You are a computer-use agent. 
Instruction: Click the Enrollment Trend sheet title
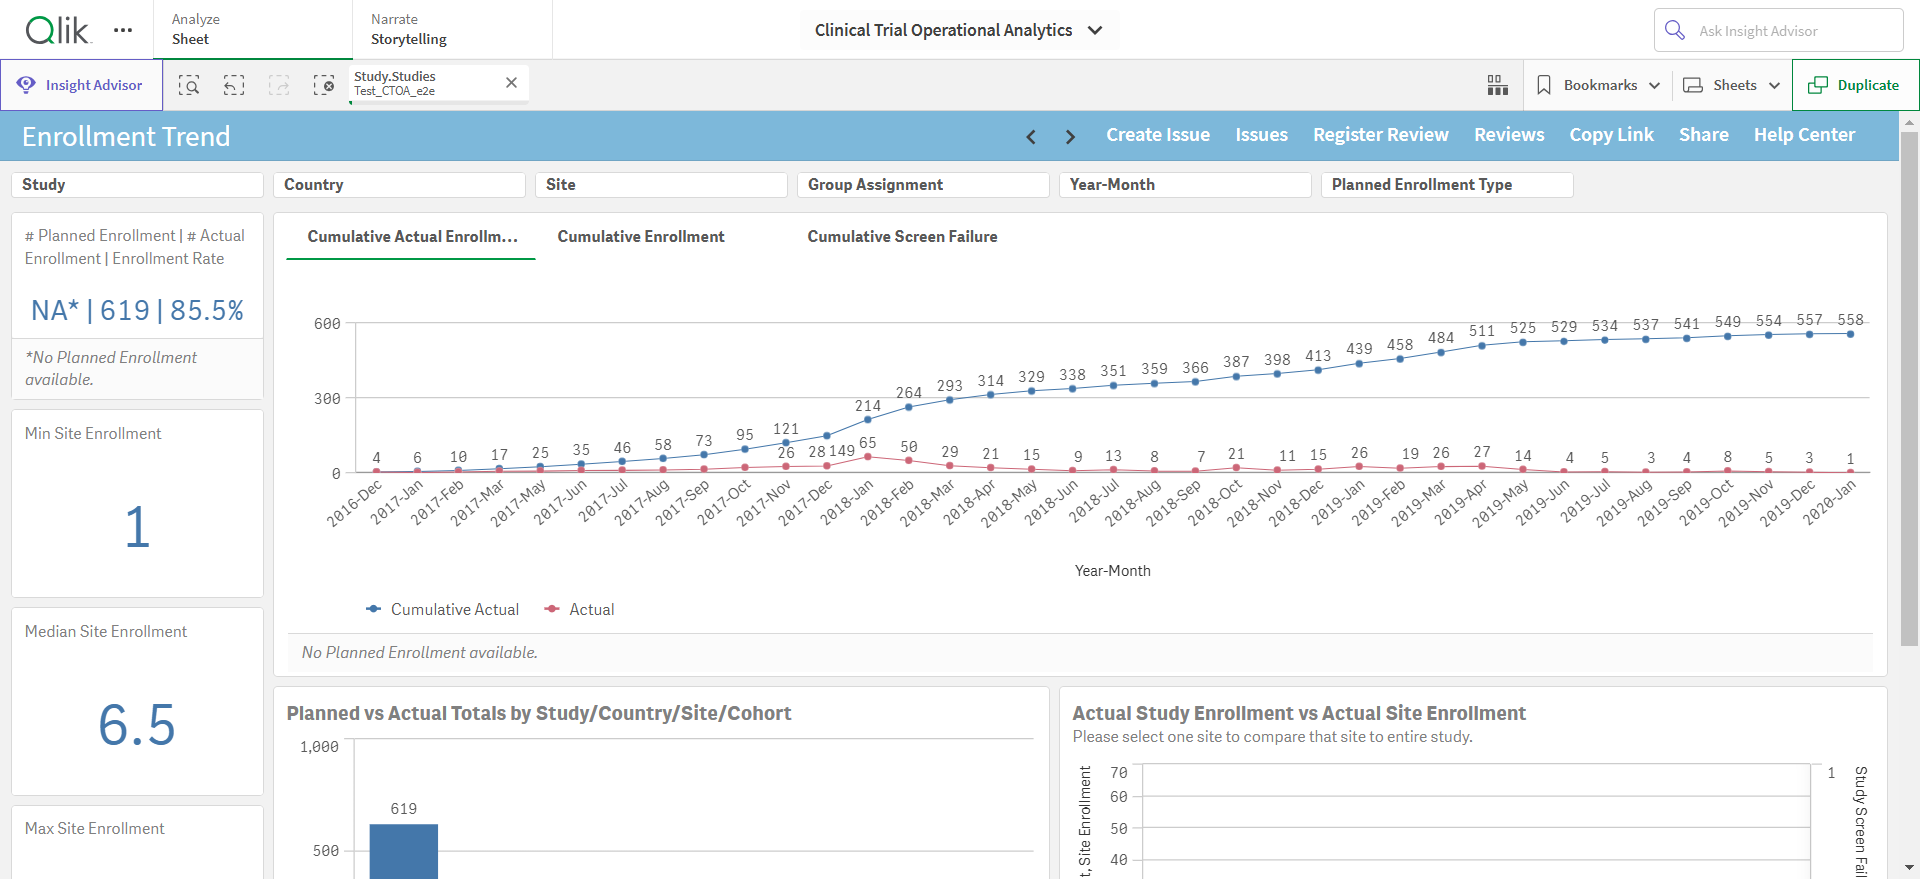tap(126, 136)
